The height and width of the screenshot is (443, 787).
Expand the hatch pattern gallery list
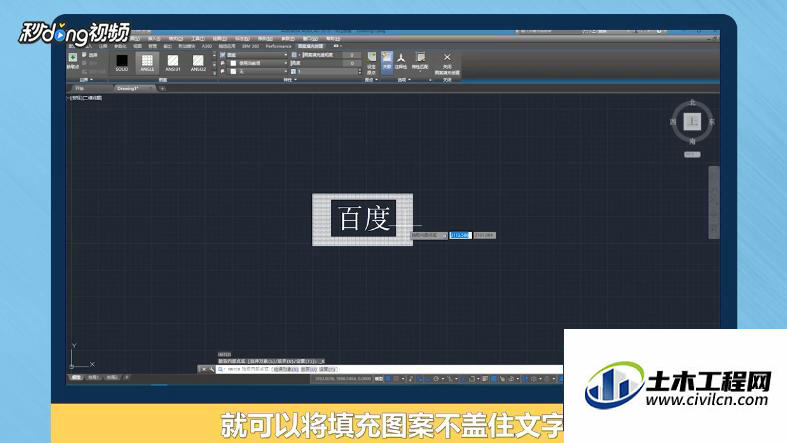[x=214, y=72]
